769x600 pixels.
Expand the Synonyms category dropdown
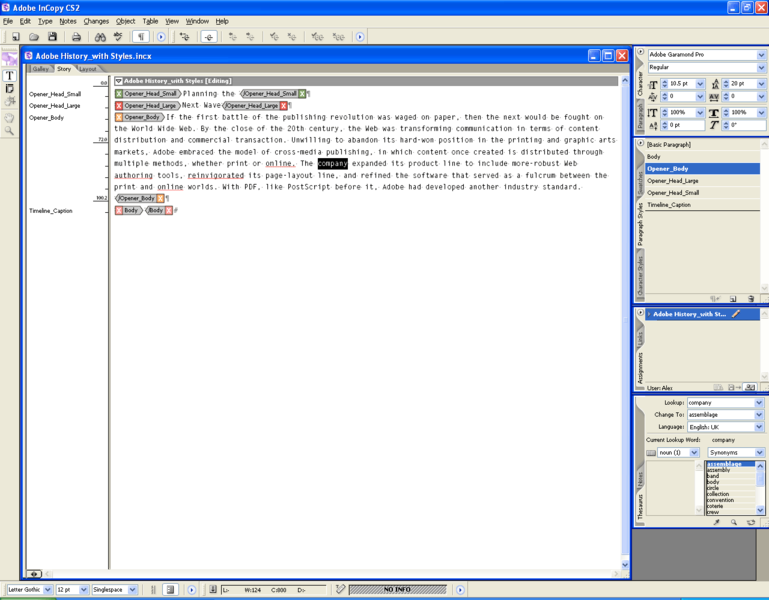click(x=759, y=452)
